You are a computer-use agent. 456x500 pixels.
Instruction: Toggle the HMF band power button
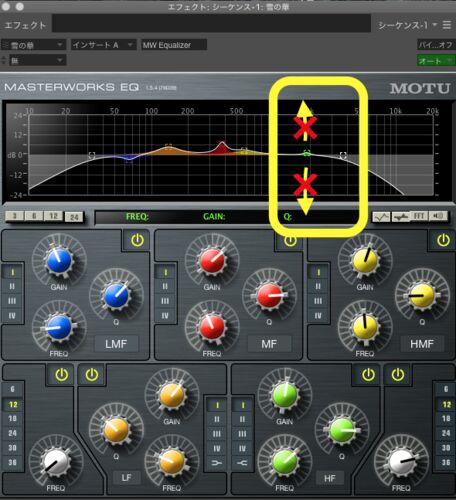click(443, 240)
